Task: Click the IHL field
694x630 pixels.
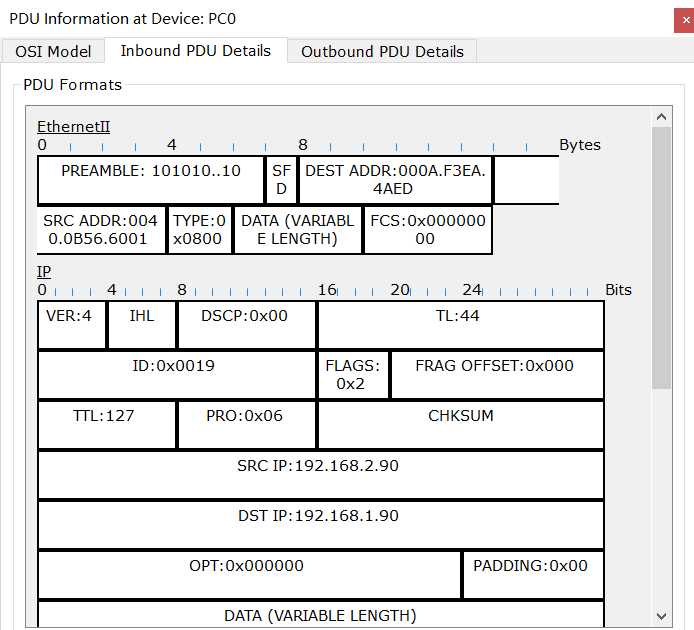Action: pyautogui.click(x=142, y=325)
